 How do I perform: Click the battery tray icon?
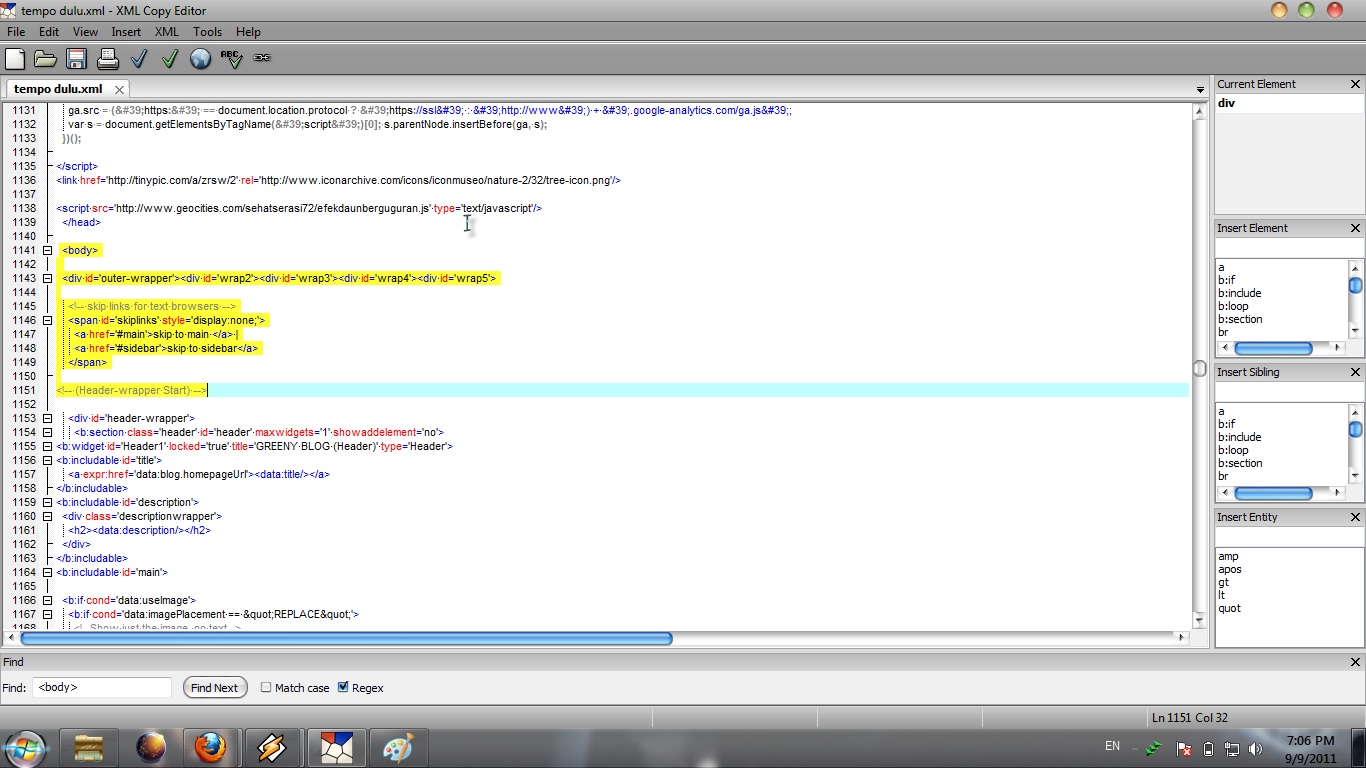(x=1208, y=748)
